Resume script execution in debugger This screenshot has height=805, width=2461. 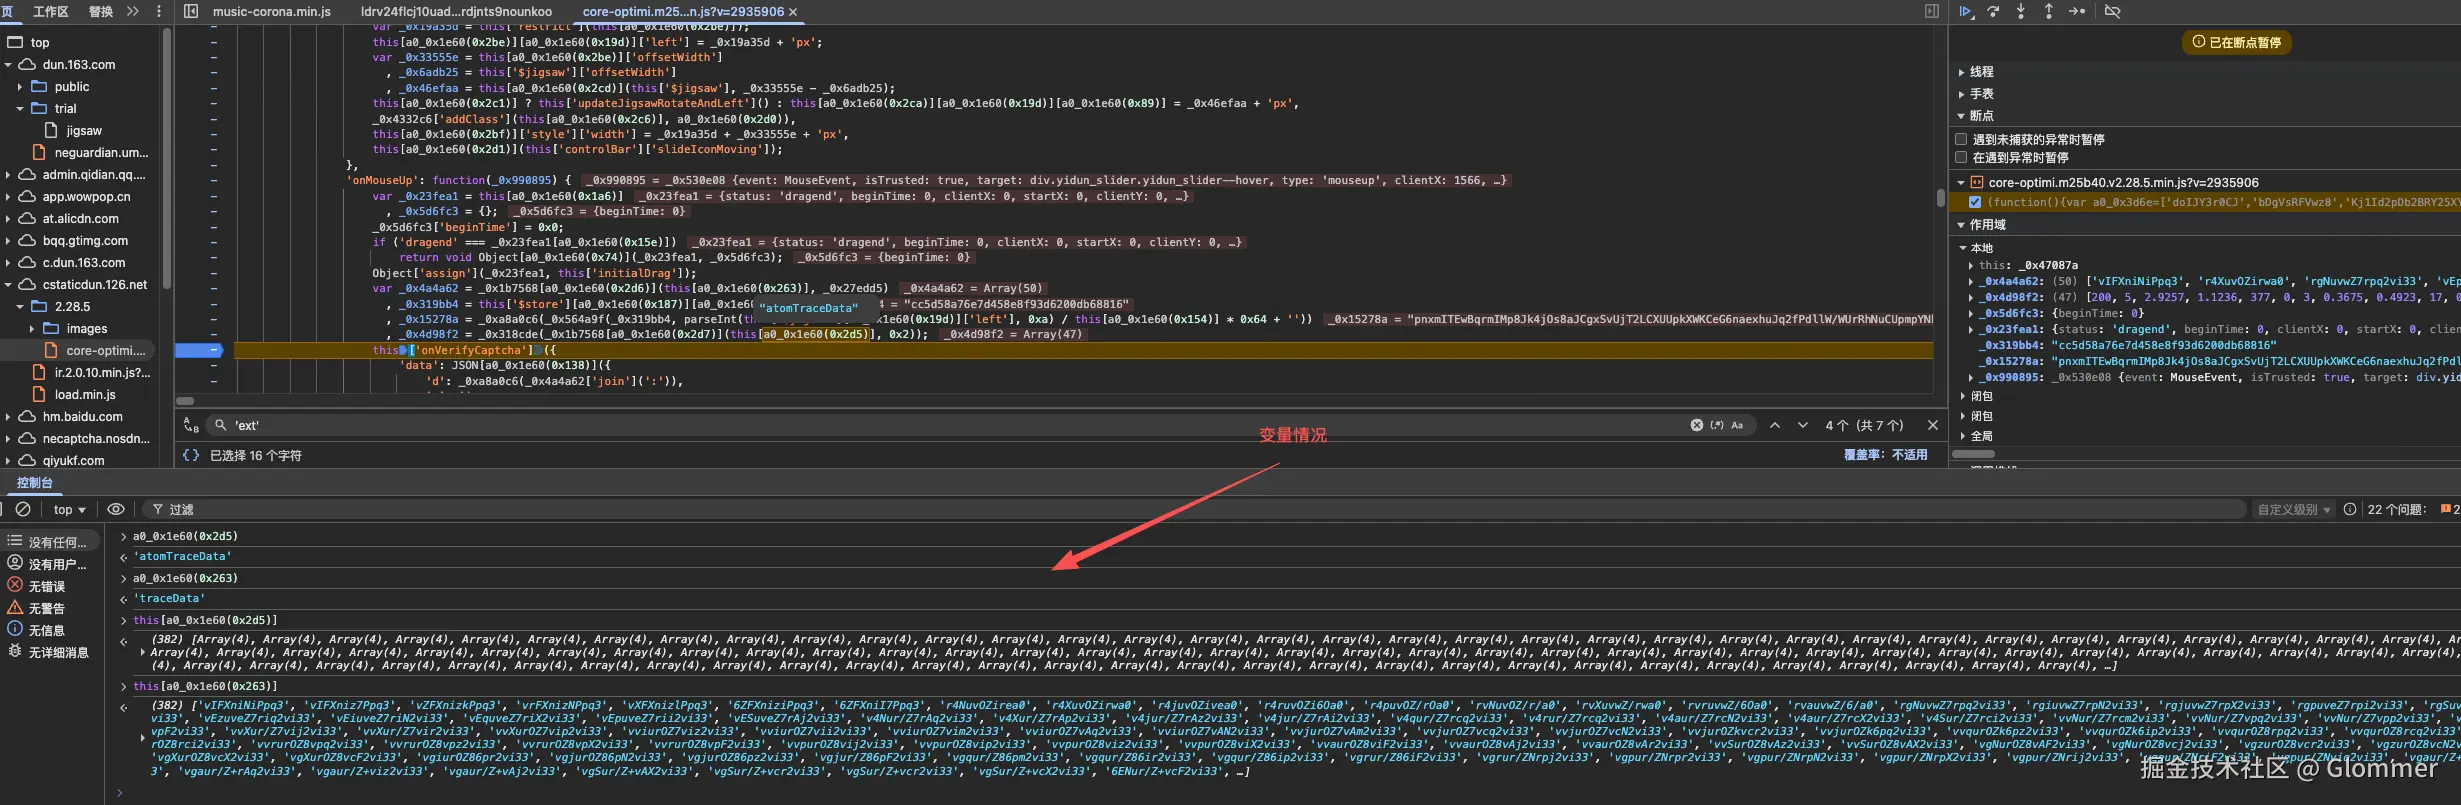pos(1965,12)
